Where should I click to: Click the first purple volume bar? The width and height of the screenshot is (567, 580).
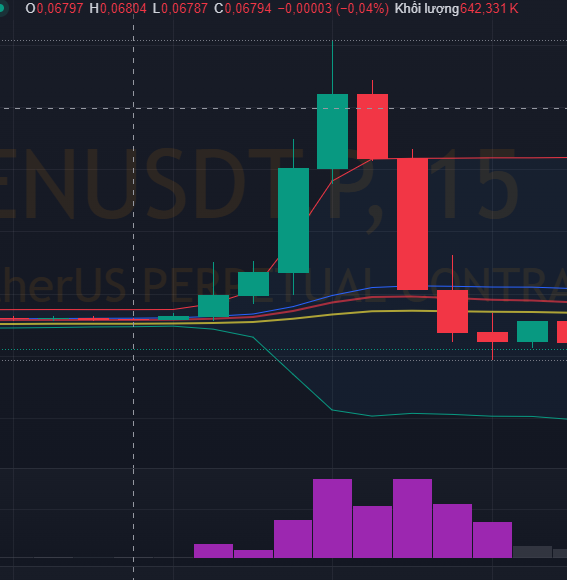[x=213, y=551]
